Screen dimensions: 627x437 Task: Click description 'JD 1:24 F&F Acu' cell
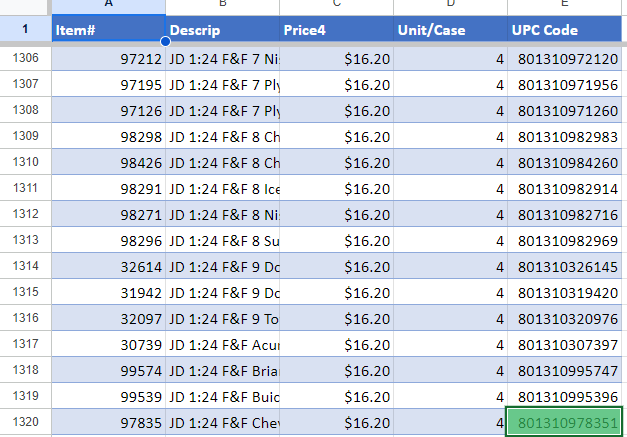tap(222, 345)
